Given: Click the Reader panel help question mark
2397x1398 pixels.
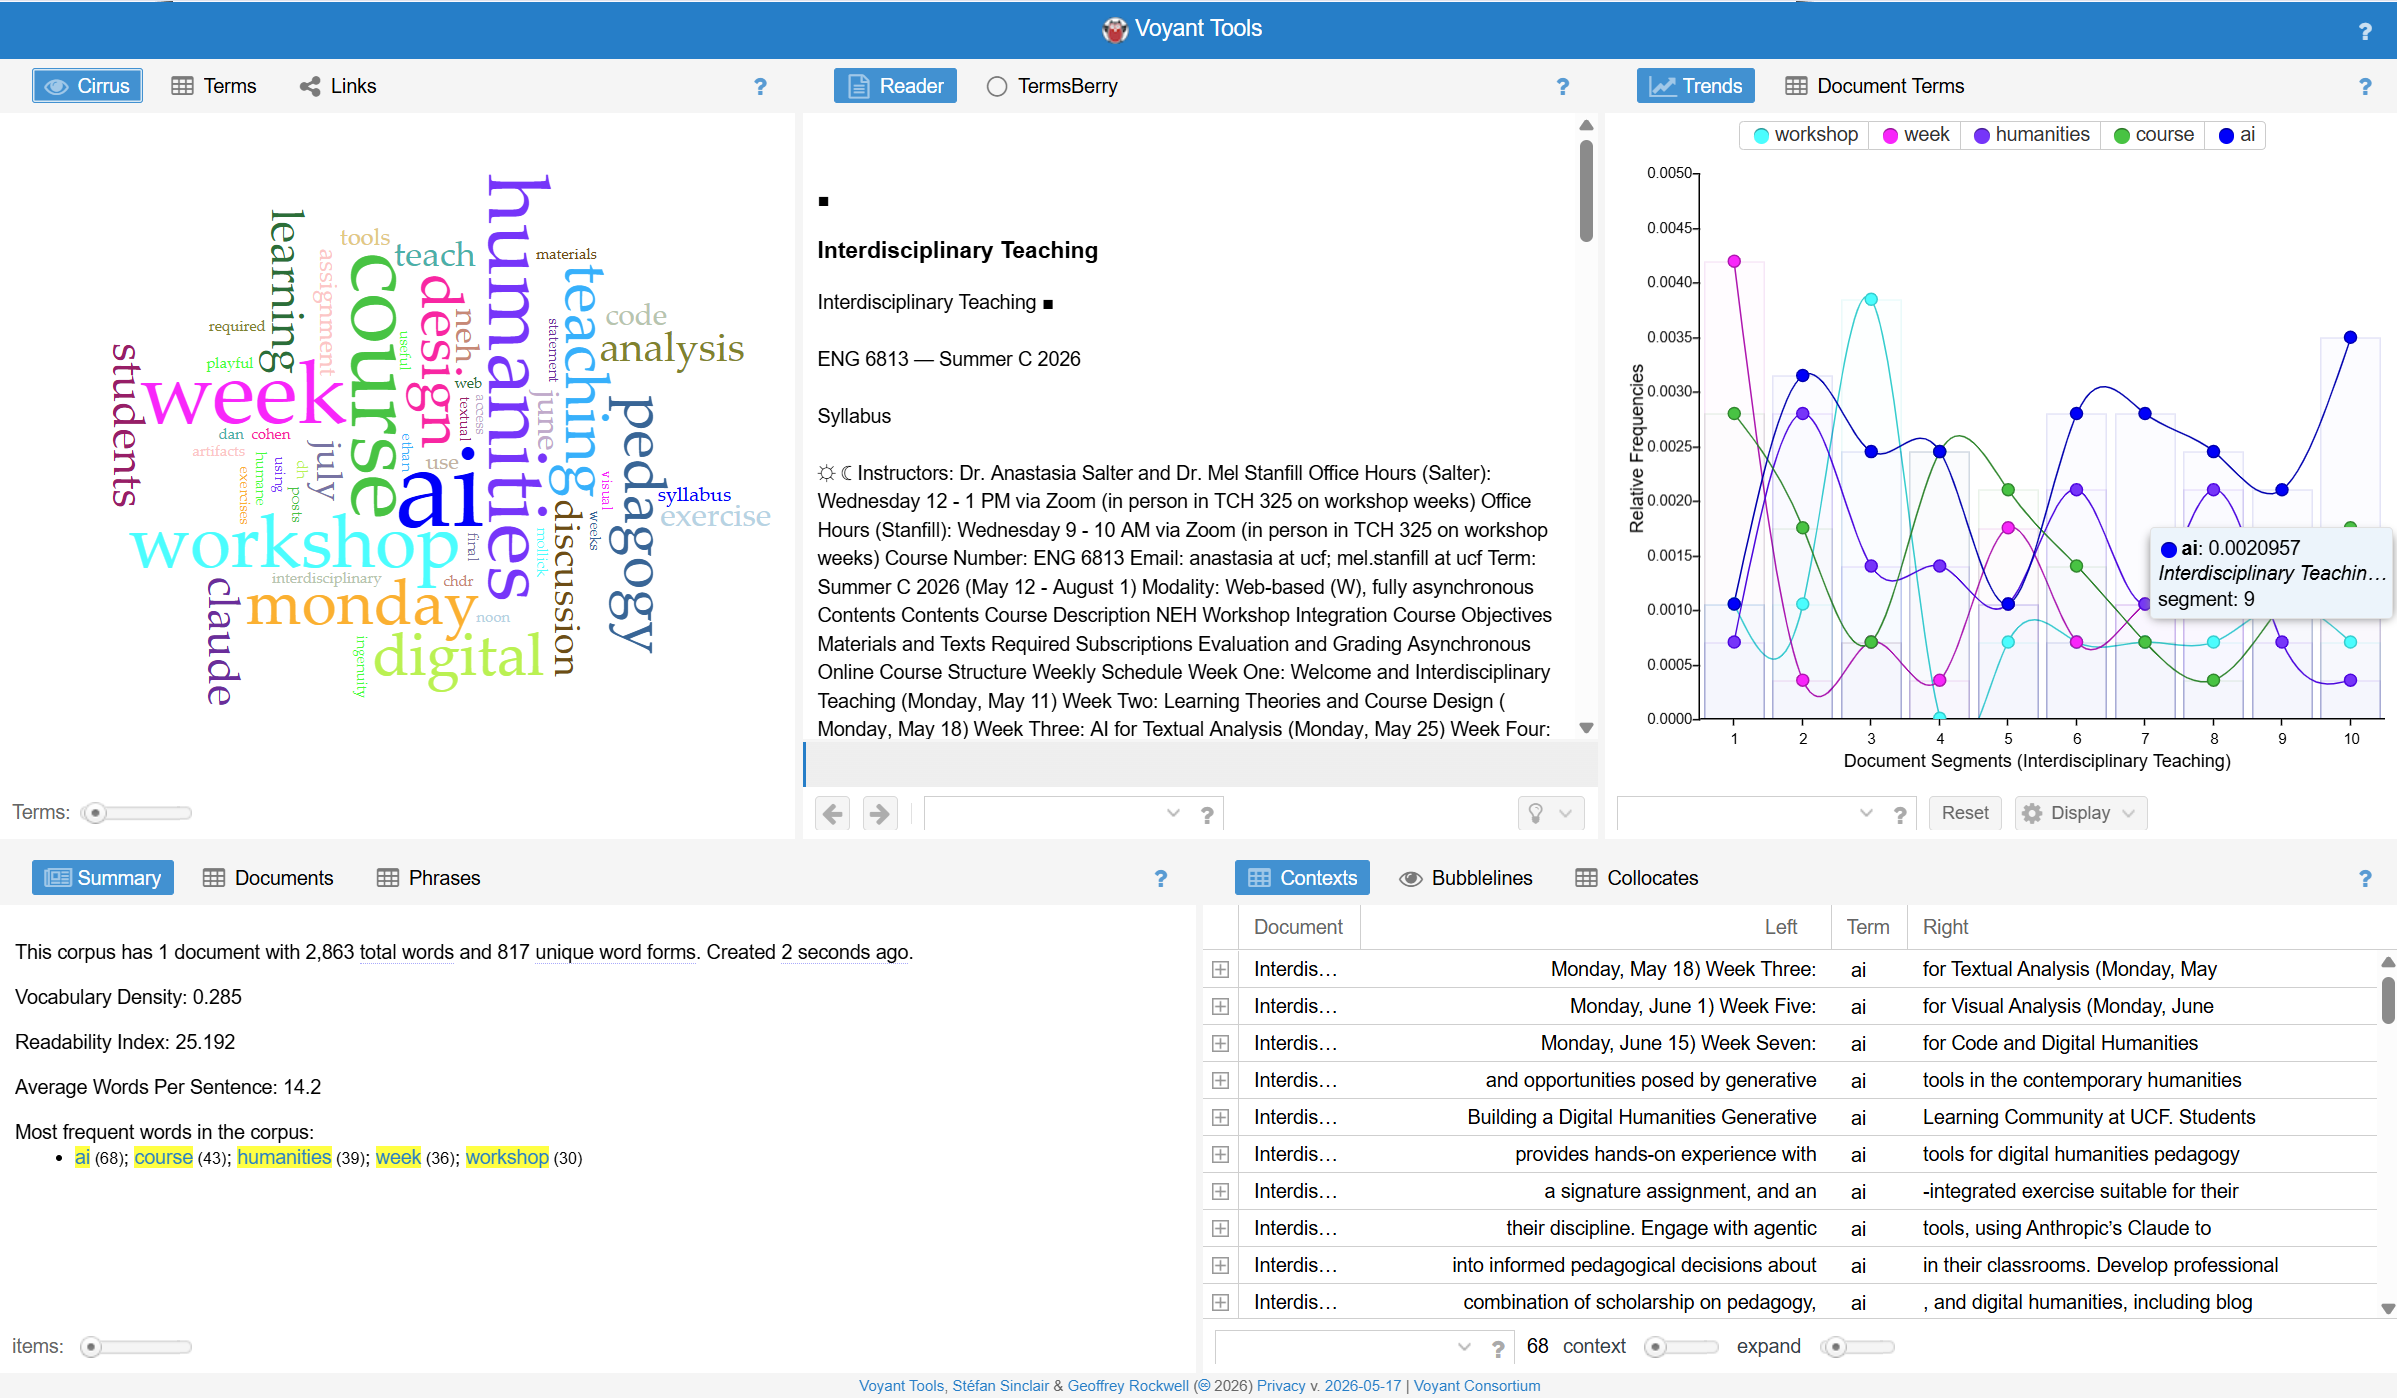Looking at the screenshot, I should [1562, 87].
